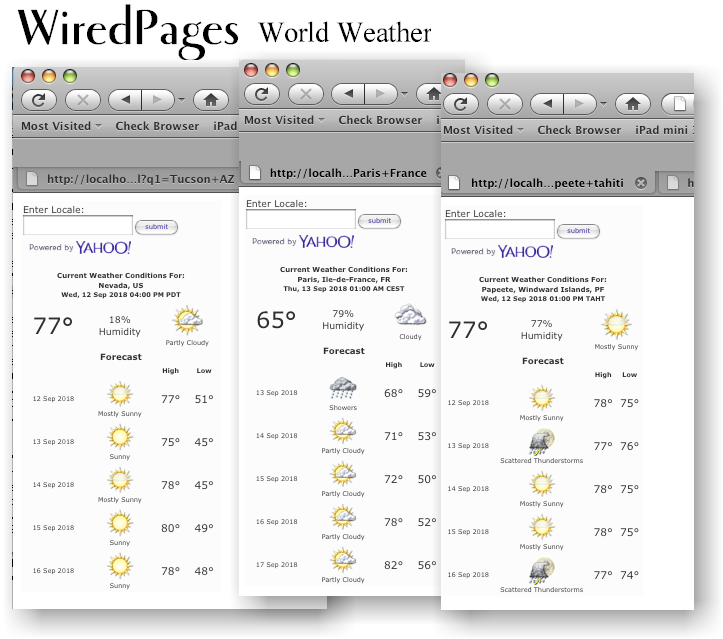This screenshot has width=723, height=639.
Task: Click Partly Cloudy icon for Paris 14 Sep
Action: click(x=343, y=432)
